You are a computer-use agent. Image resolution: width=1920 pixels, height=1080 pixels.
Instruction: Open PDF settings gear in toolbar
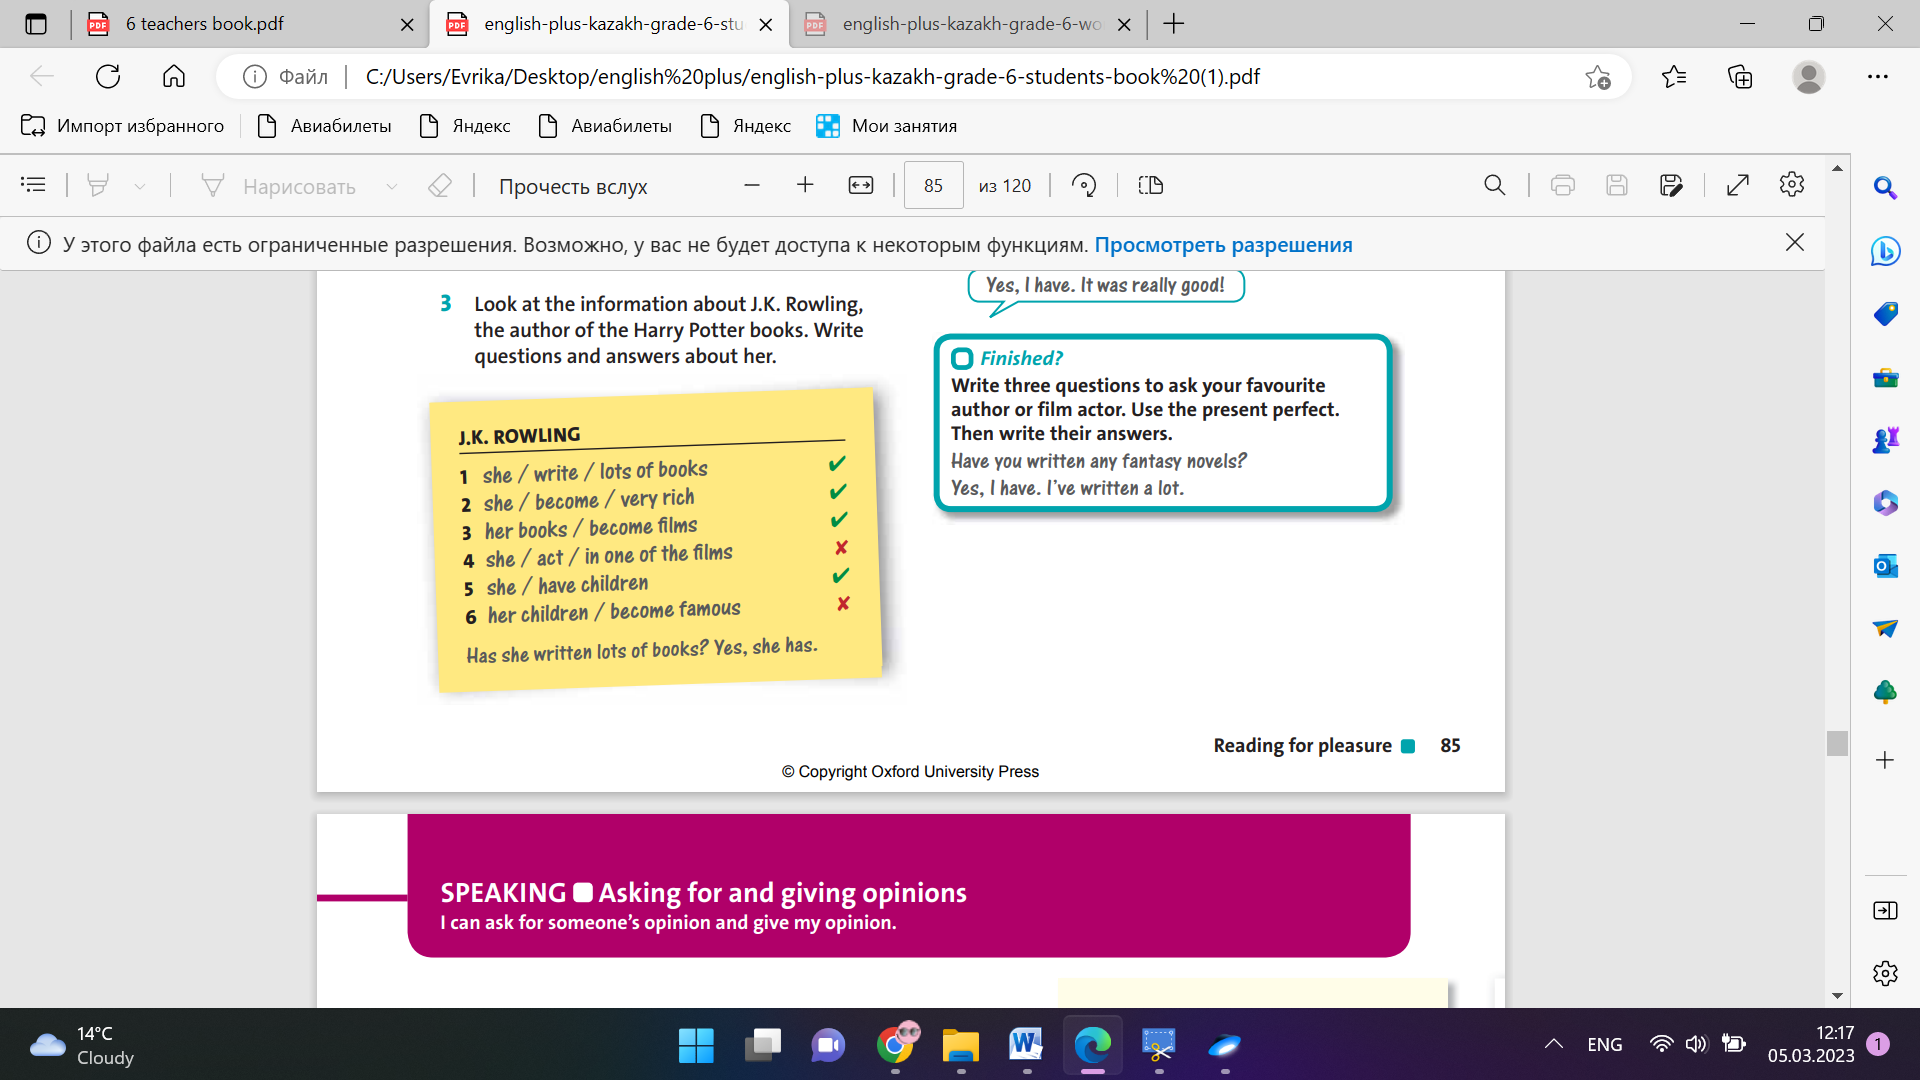tap(1791, 185)
